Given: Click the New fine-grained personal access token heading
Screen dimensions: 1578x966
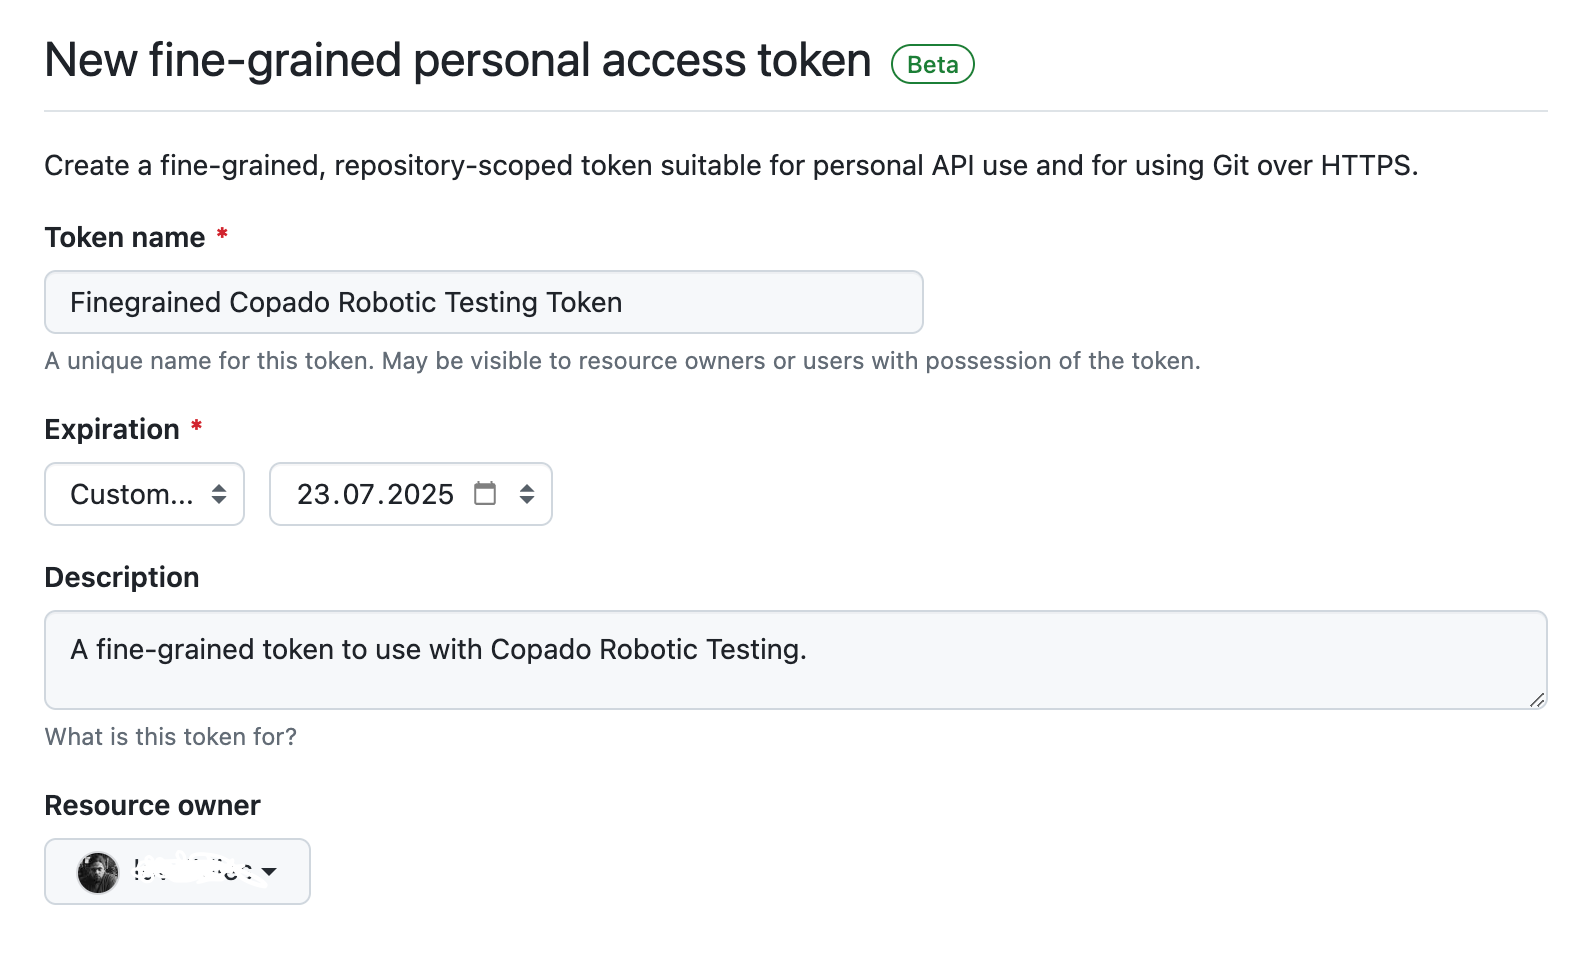Looking at the screenshot, I should pyautogui.click(x=458, y=61).
